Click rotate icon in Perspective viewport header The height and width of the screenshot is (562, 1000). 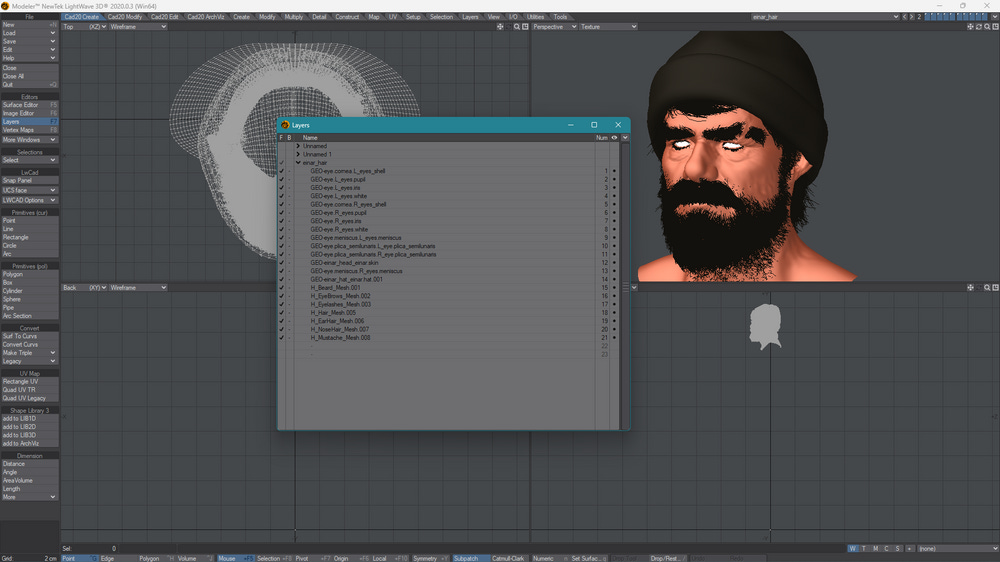978,27
